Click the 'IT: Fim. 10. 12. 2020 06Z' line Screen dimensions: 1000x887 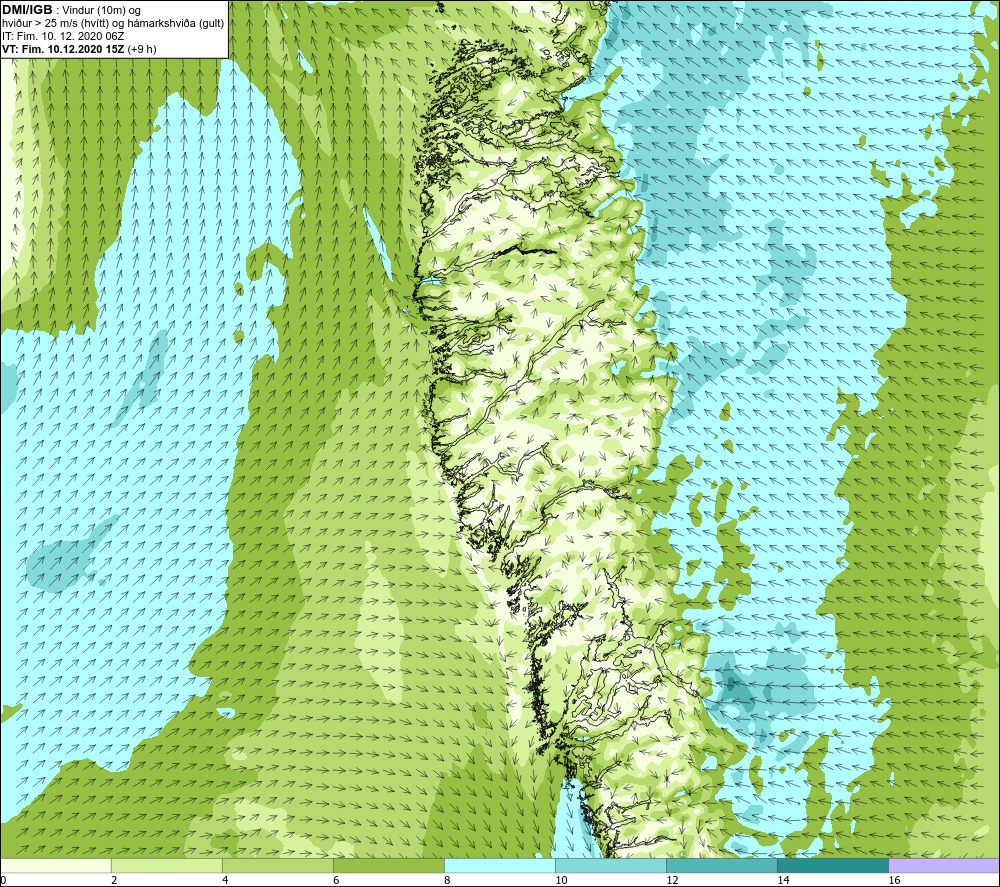tap(63, 36)
